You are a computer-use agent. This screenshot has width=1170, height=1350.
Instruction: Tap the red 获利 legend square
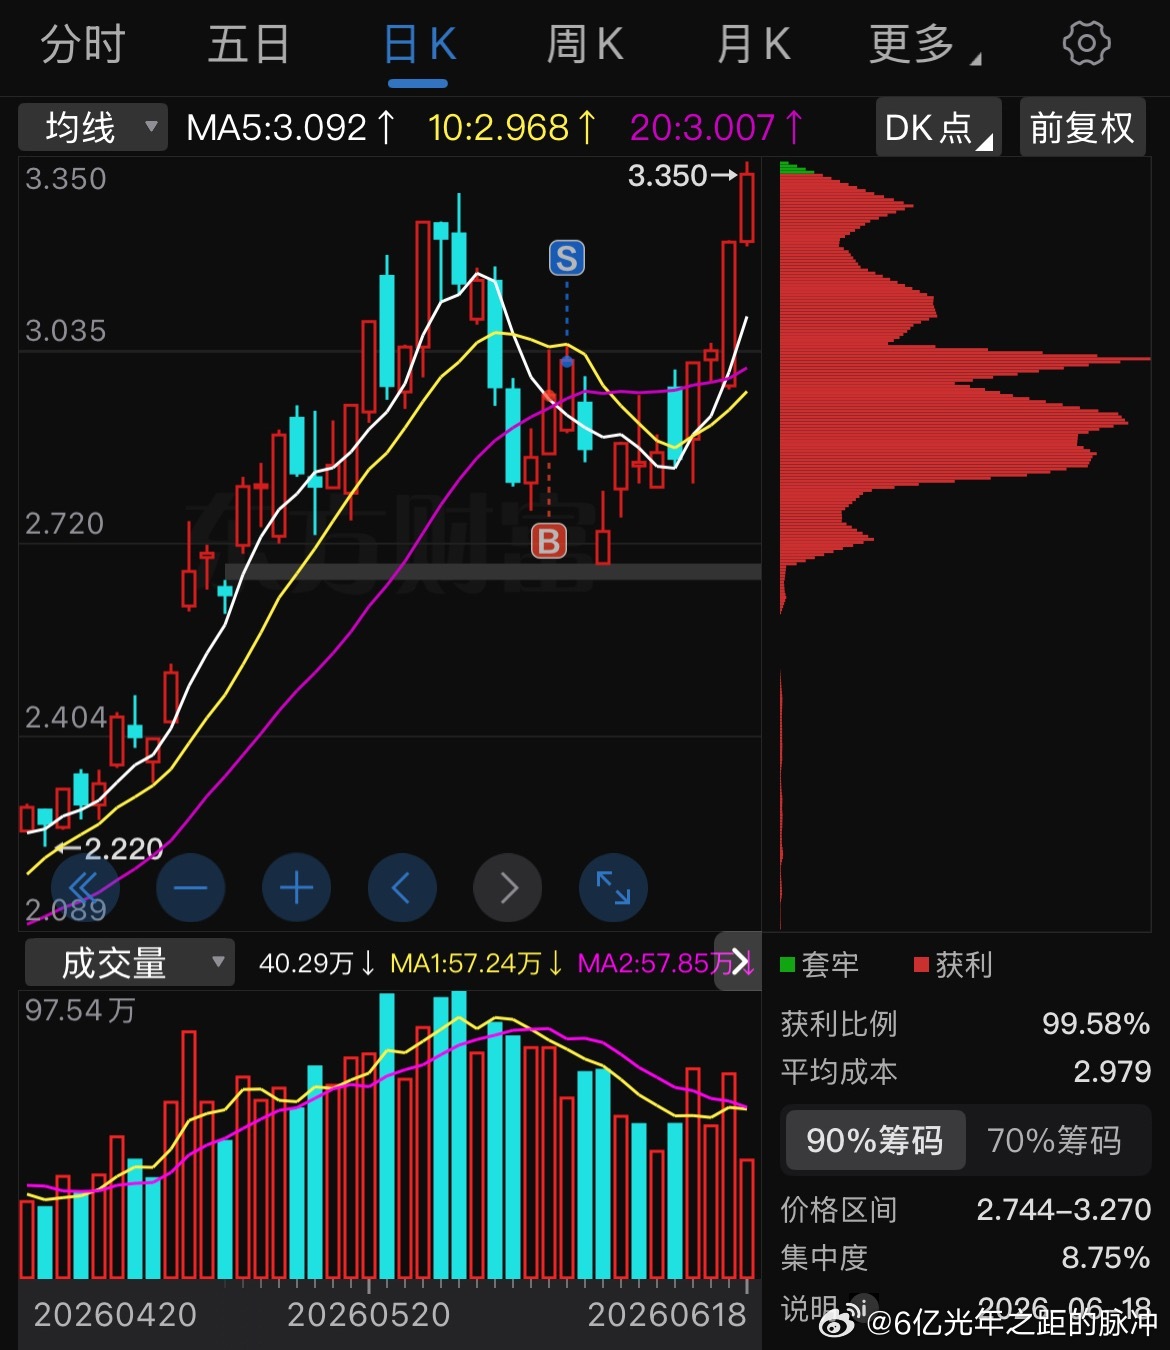921,964
